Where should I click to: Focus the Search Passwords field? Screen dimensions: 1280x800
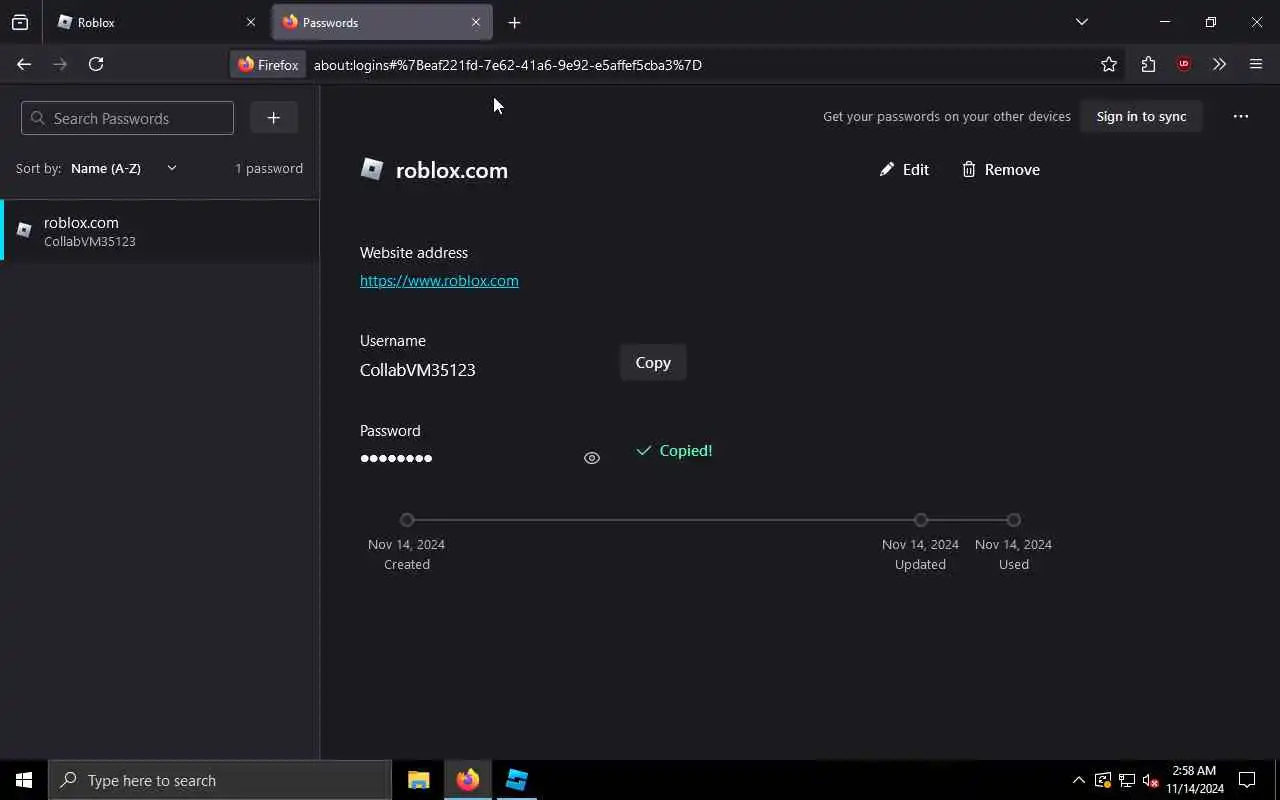pyautogui.click(x=127, y=118)
